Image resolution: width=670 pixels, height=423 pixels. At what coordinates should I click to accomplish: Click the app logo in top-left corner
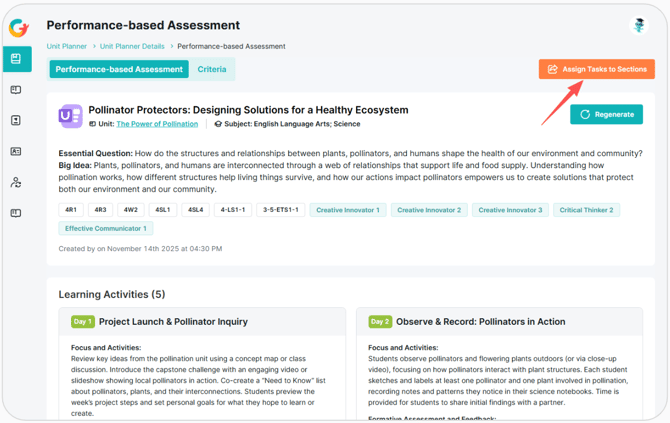click(17, 27)
